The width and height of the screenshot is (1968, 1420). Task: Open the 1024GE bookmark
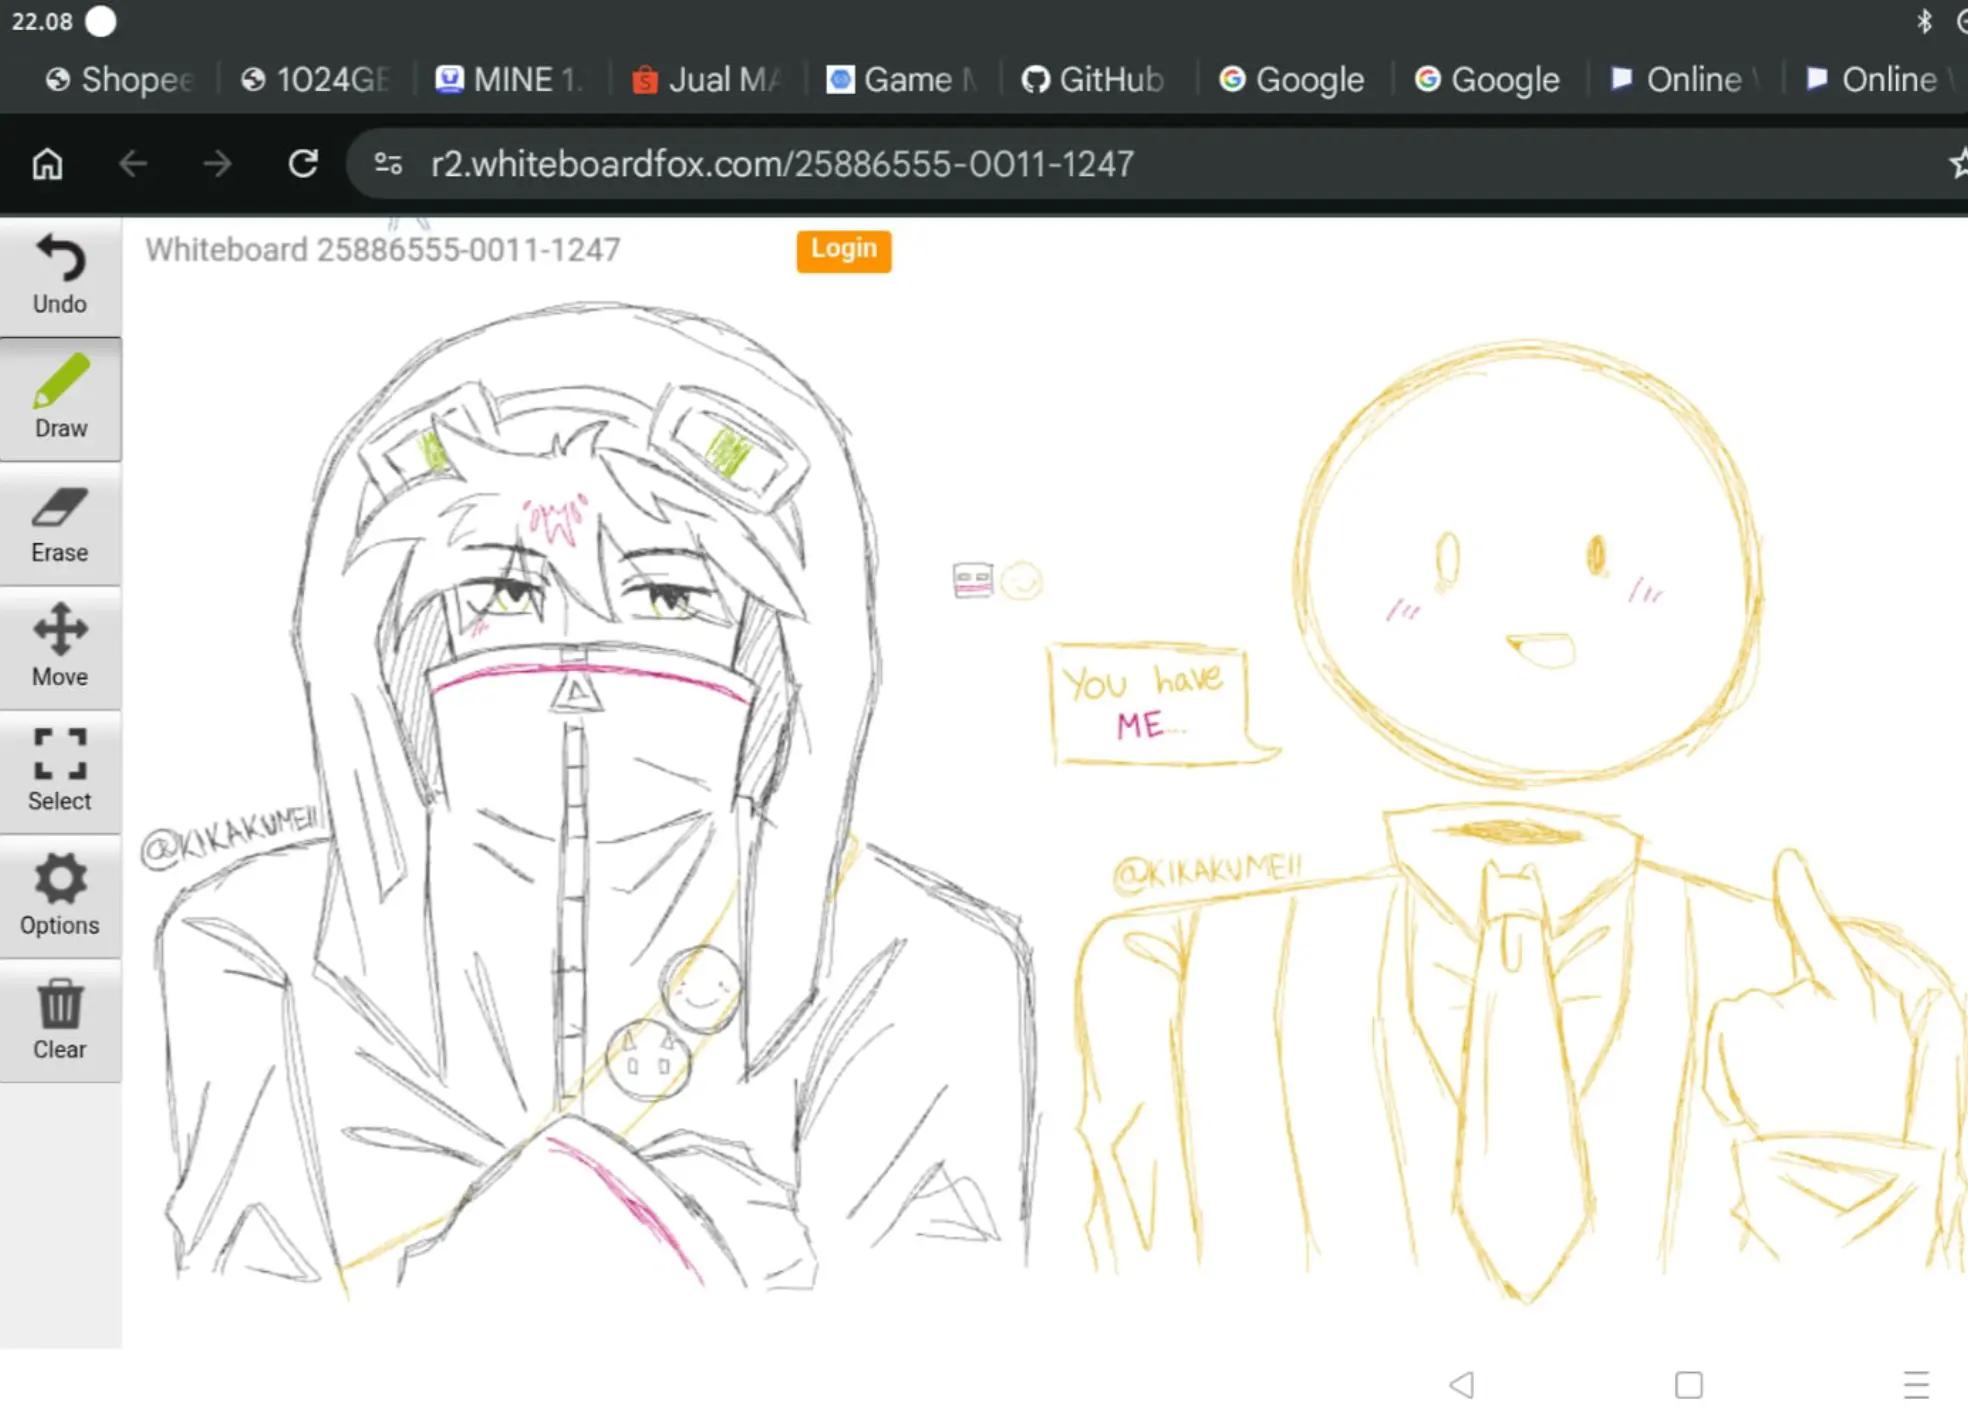point(315,79)
